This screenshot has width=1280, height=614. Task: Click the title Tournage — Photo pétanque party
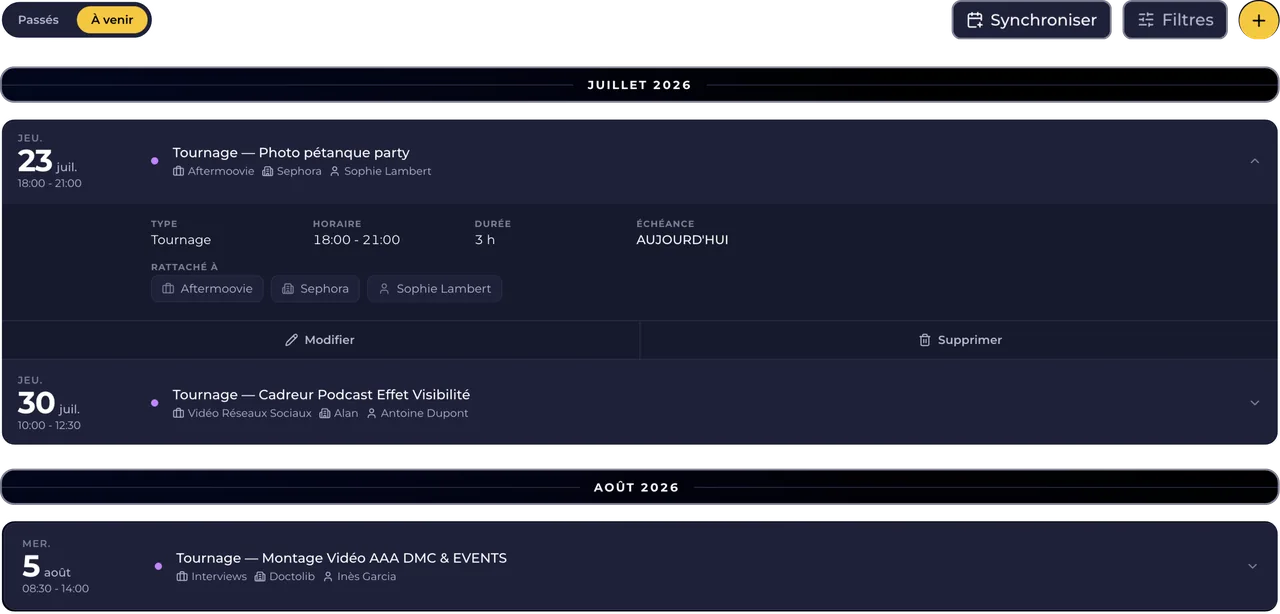(x=291, y=153)
